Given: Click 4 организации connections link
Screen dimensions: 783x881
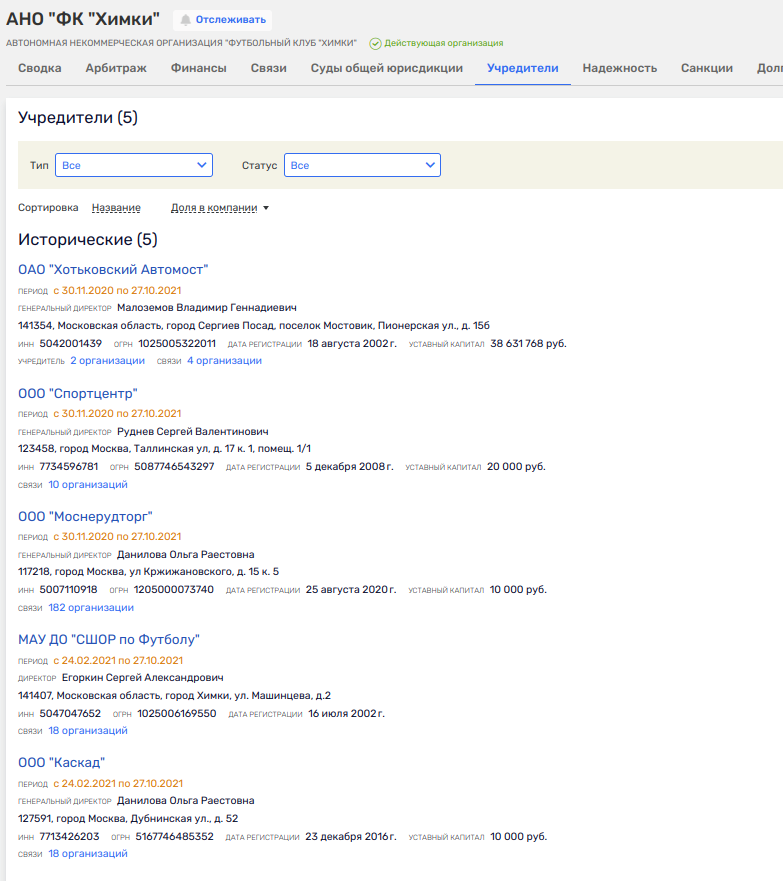Looking at the screenshot, I should coord(224,361).
